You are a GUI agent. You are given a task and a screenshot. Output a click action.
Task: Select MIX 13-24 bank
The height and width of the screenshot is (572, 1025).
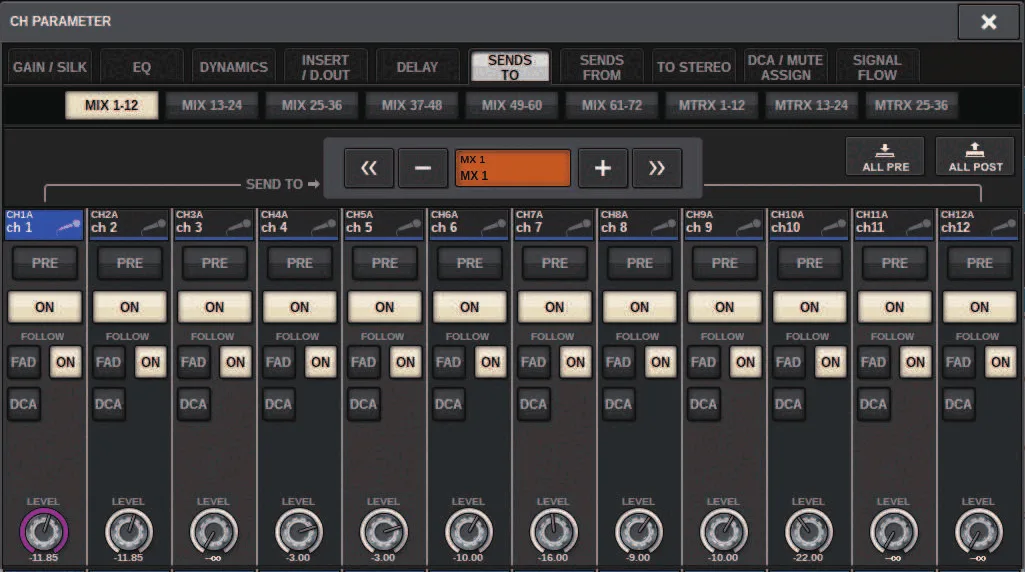(x=212, y=105)
